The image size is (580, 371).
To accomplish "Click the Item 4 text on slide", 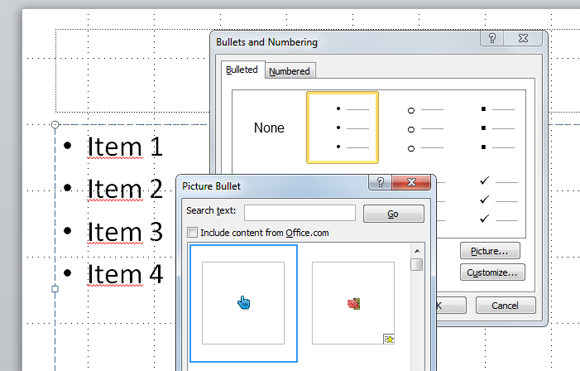I will tap(125, 274).
